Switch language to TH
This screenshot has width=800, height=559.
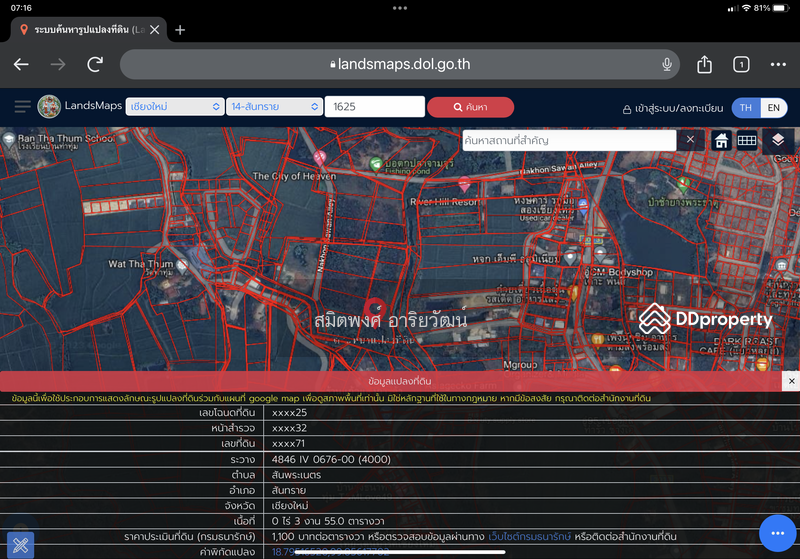745,108
